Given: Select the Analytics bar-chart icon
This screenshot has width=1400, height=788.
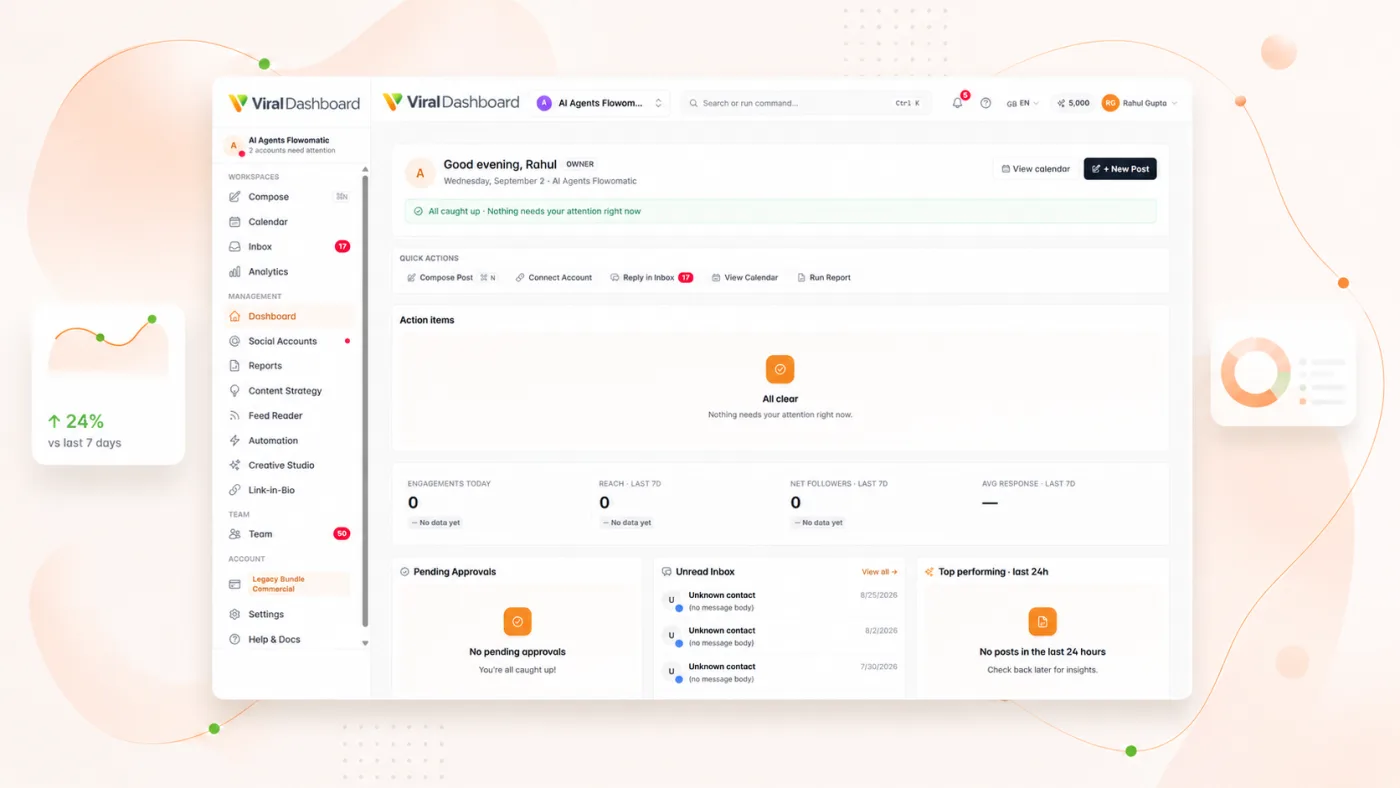Looking at the screenshot, I should pos(235,272).
